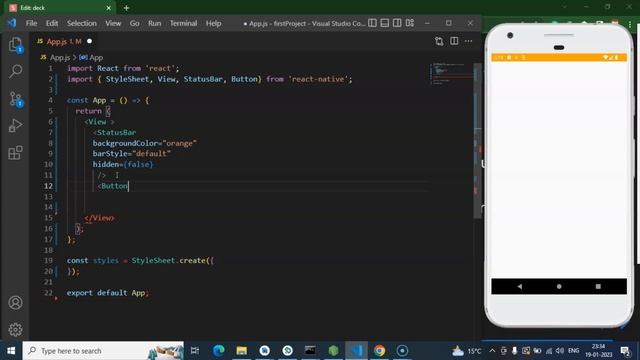This screenshot has height=360, width=640.
Task: Launch Microsoft Edge from the taskbar
Action: [218, 351]
